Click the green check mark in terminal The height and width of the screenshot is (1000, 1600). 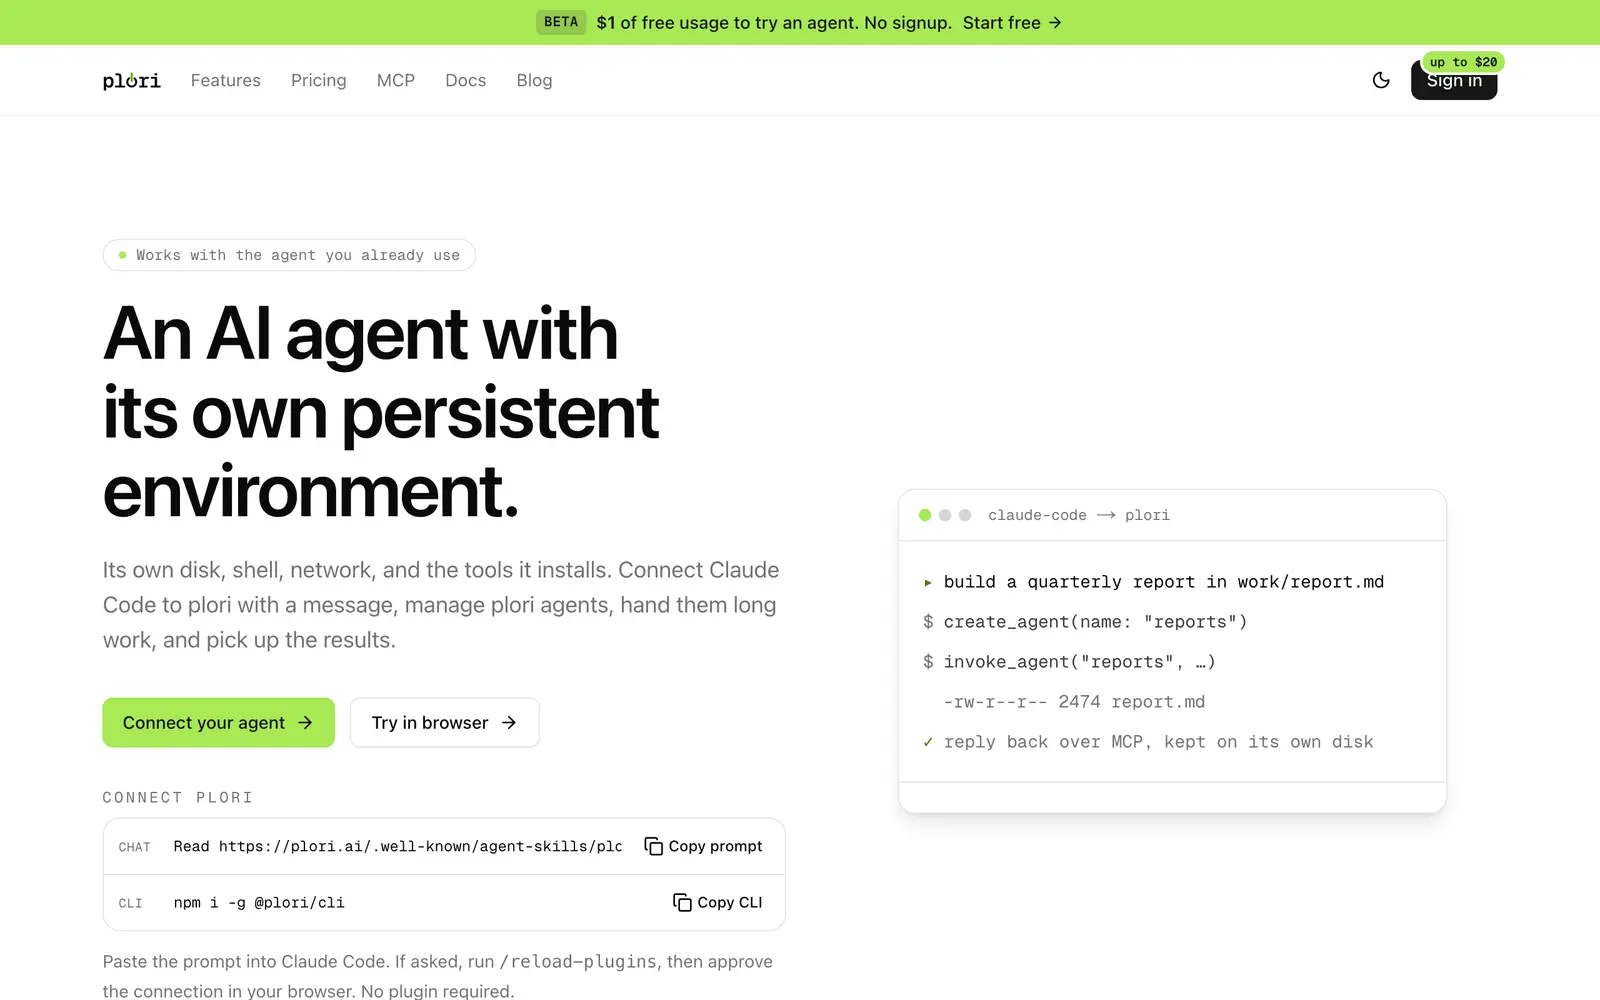click(x=928, y=742)
